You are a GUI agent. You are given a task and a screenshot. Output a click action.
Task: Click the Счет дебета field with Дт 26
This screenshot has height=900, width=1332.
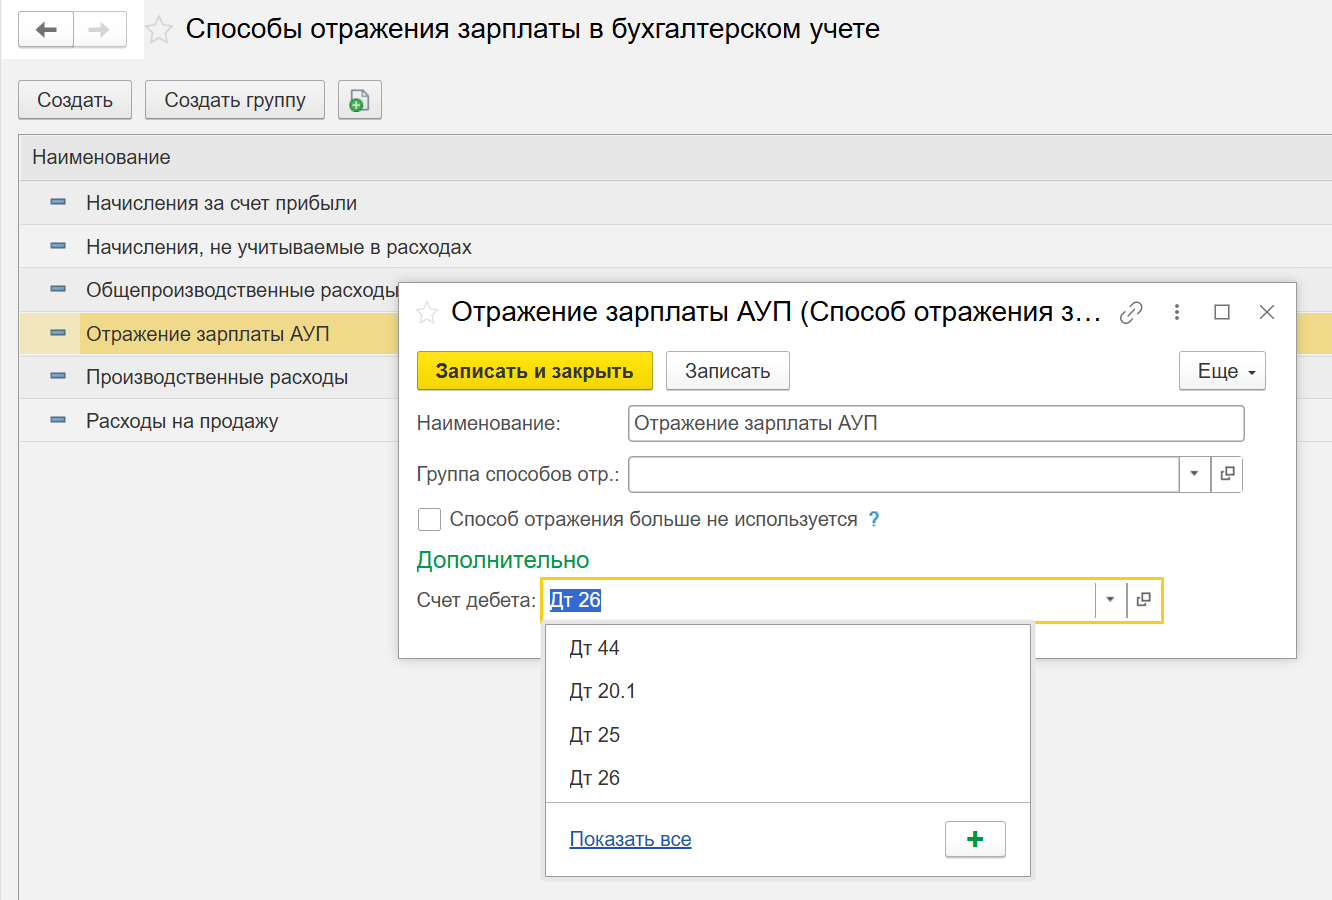(x=820, y=600)
